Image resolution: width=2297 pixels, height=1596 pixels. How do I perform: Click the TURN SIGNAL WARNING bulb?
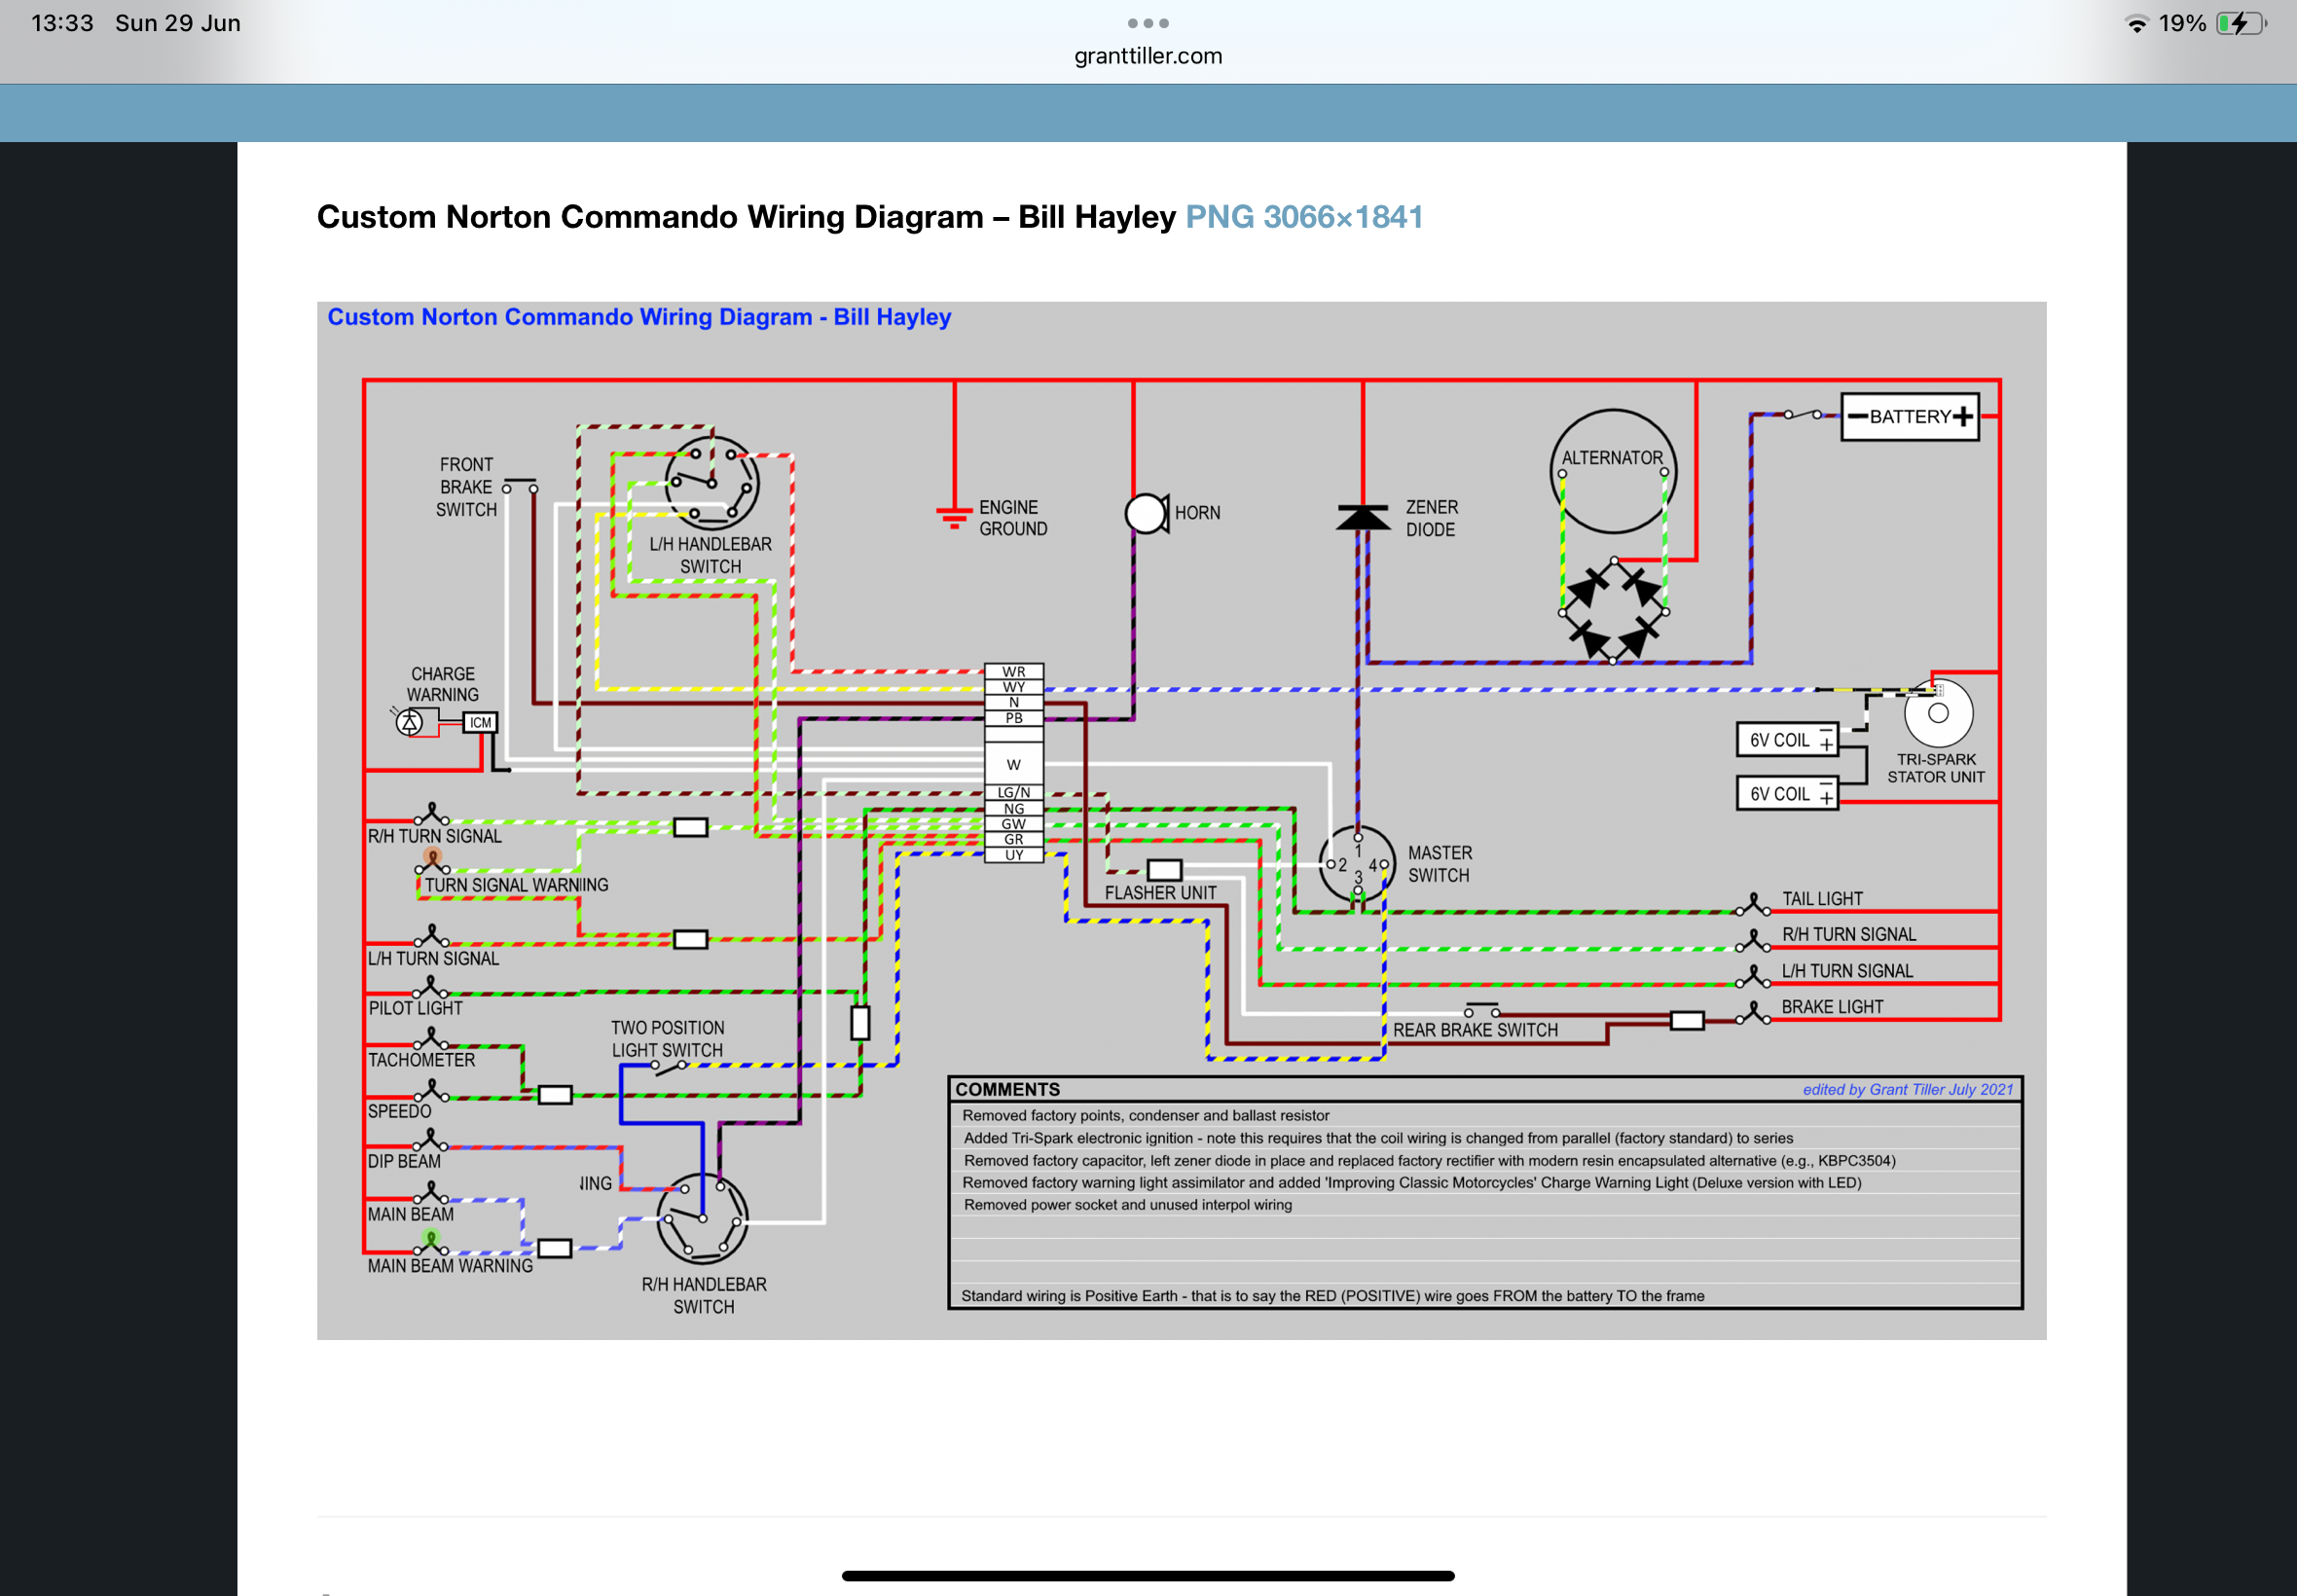coord(433,862)
